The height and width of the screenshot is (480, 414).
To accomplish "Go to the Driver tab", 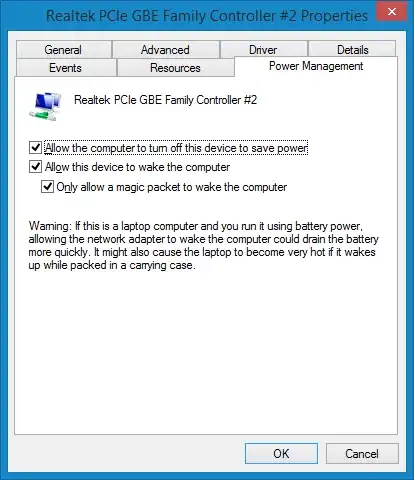I will (x=263, y=50).
